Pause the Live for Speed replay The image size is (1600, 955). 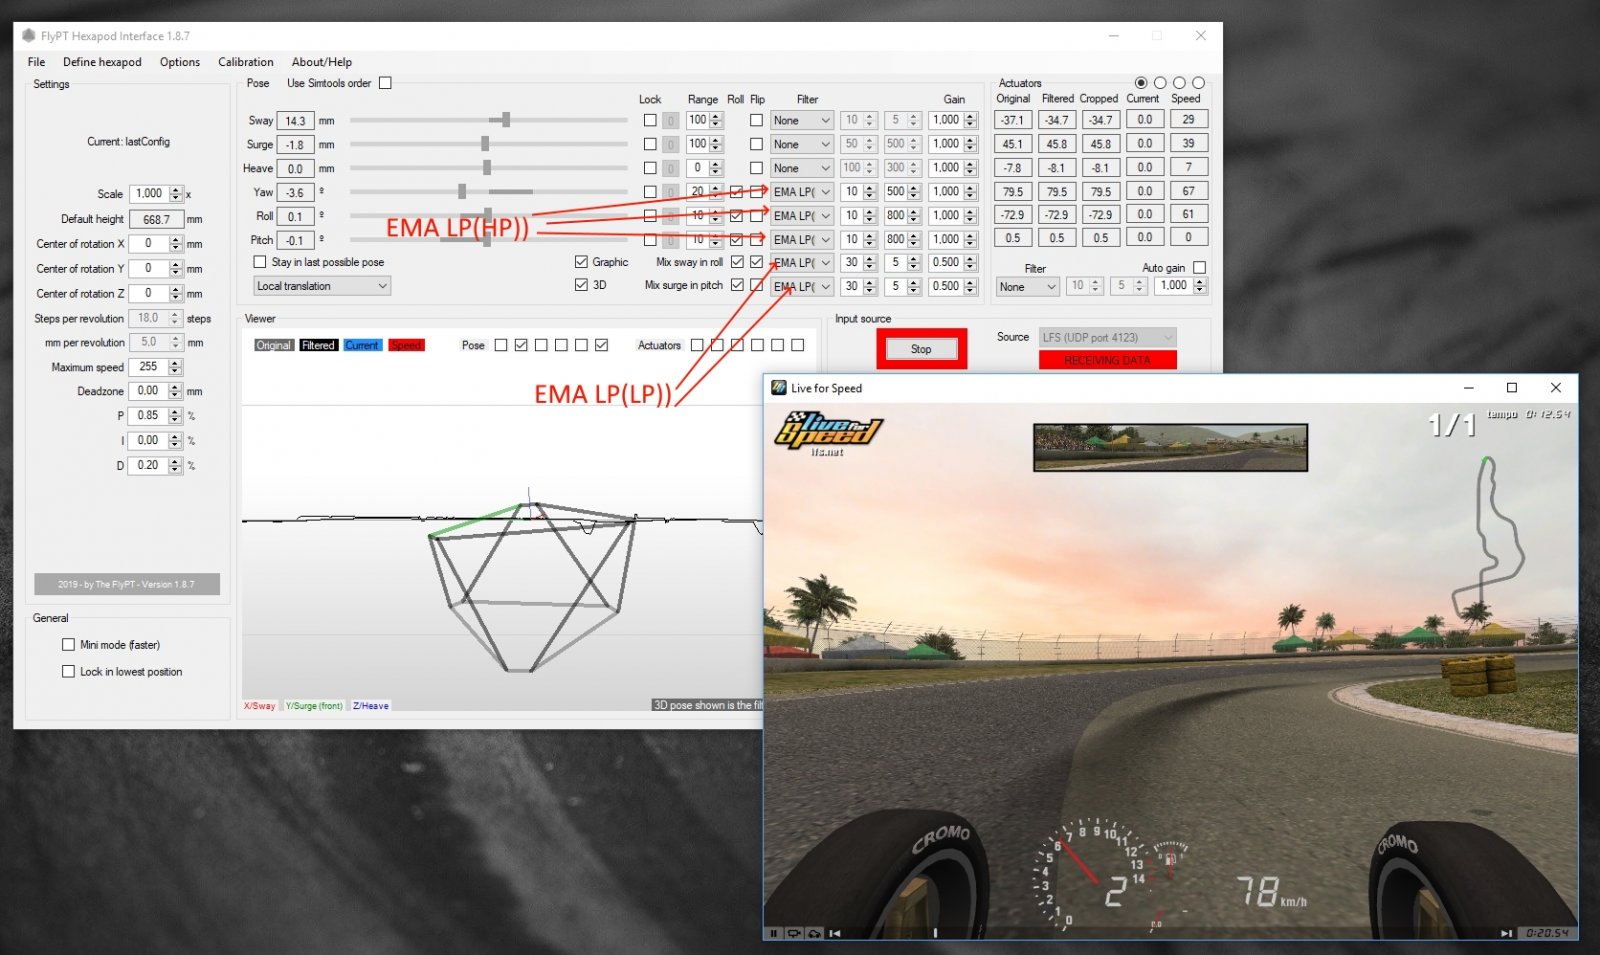tap(773, 933)
